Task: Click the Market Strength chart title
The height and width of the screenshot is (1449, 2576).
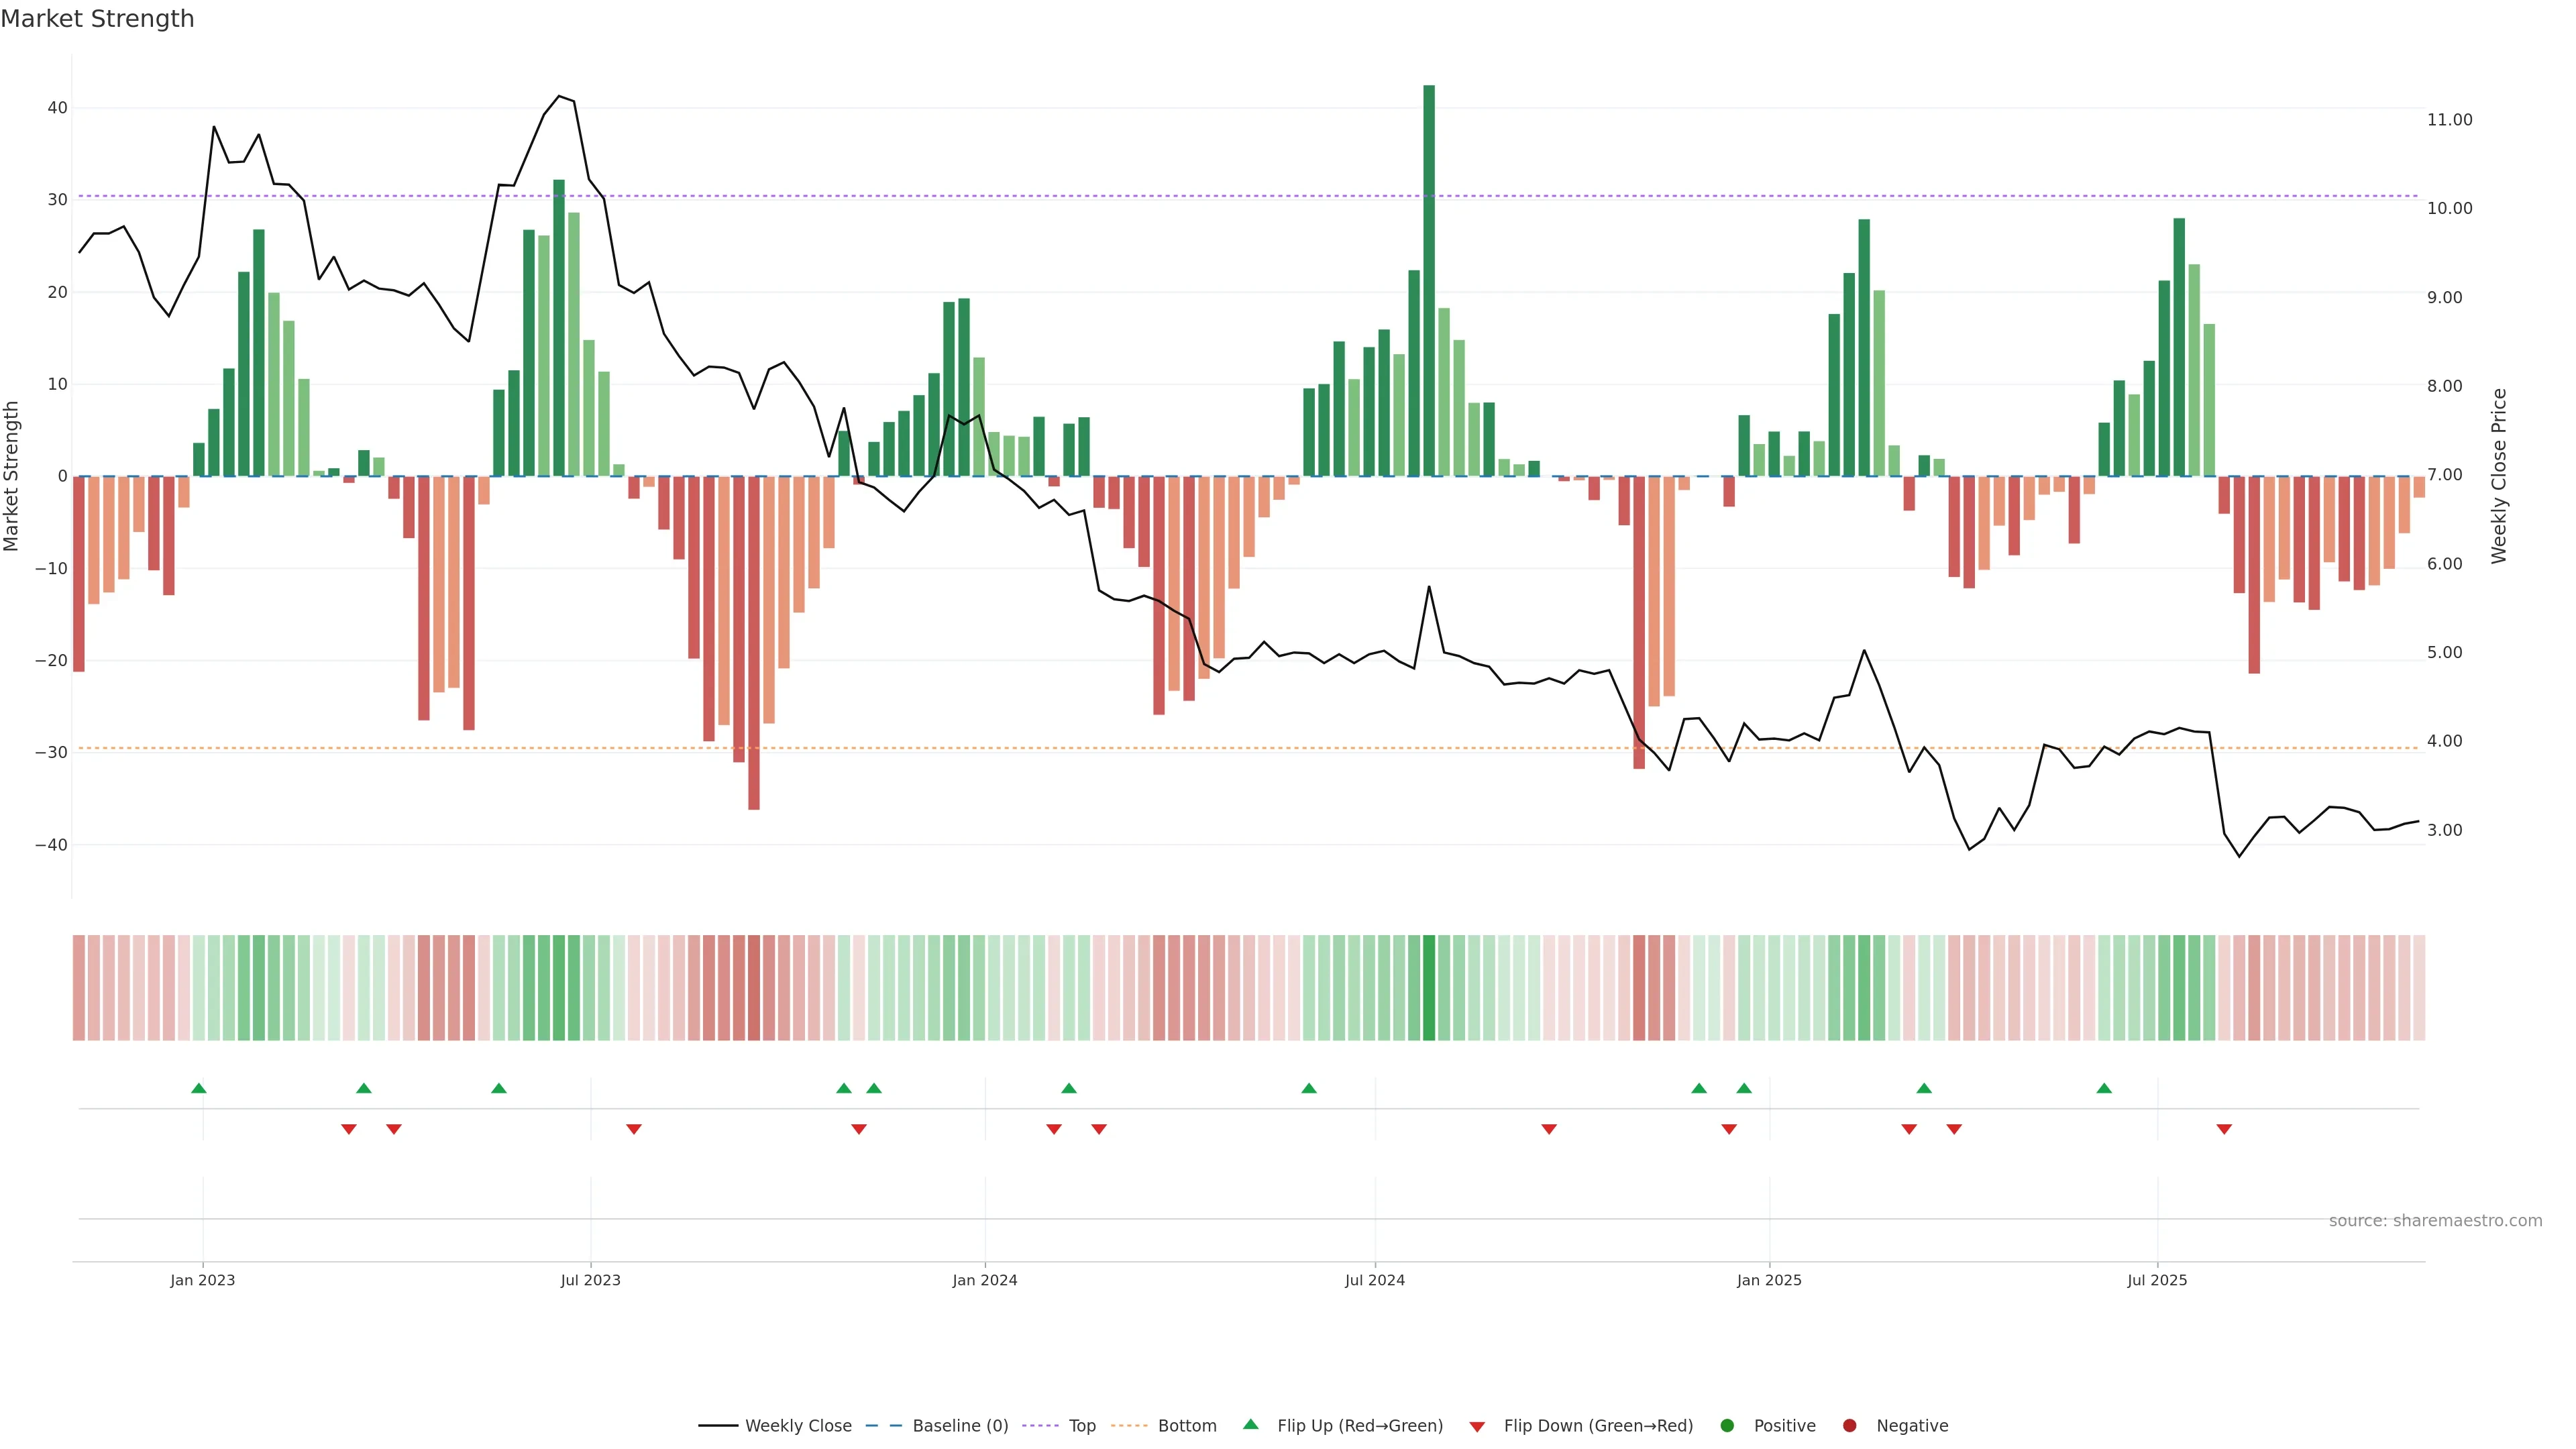Action: click(x=97, y=19)
